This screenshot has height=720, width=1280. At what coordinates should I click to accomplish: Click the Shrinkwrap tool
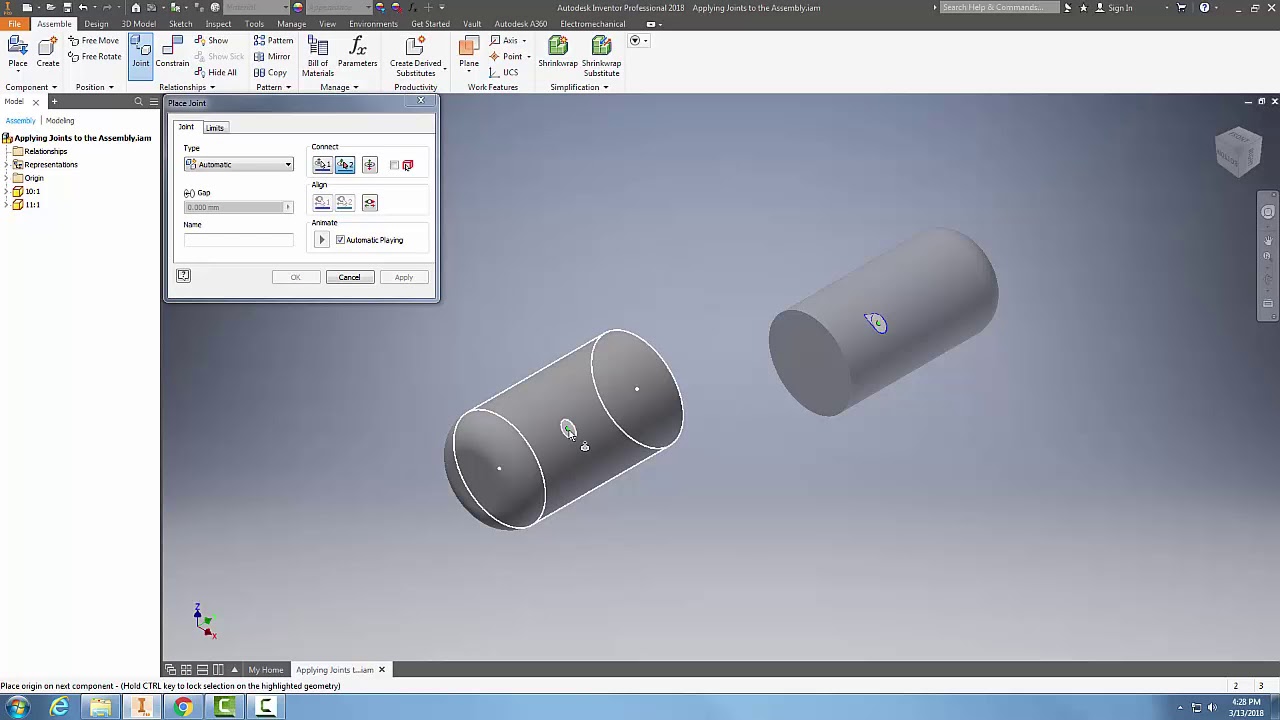558,52
